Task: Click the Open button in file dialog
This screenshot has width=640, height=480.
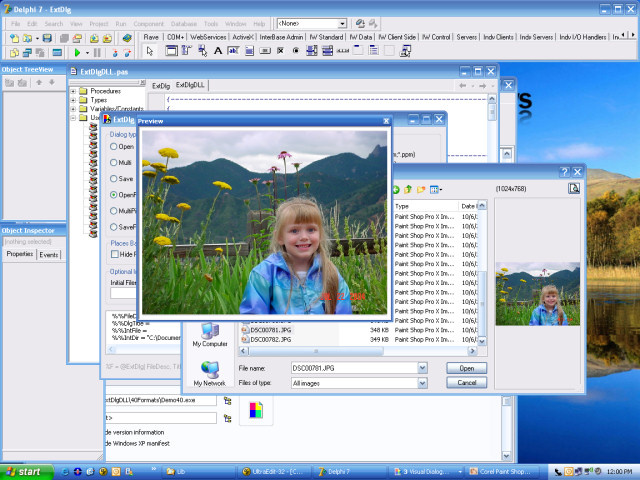Action: tap(467, 368)
